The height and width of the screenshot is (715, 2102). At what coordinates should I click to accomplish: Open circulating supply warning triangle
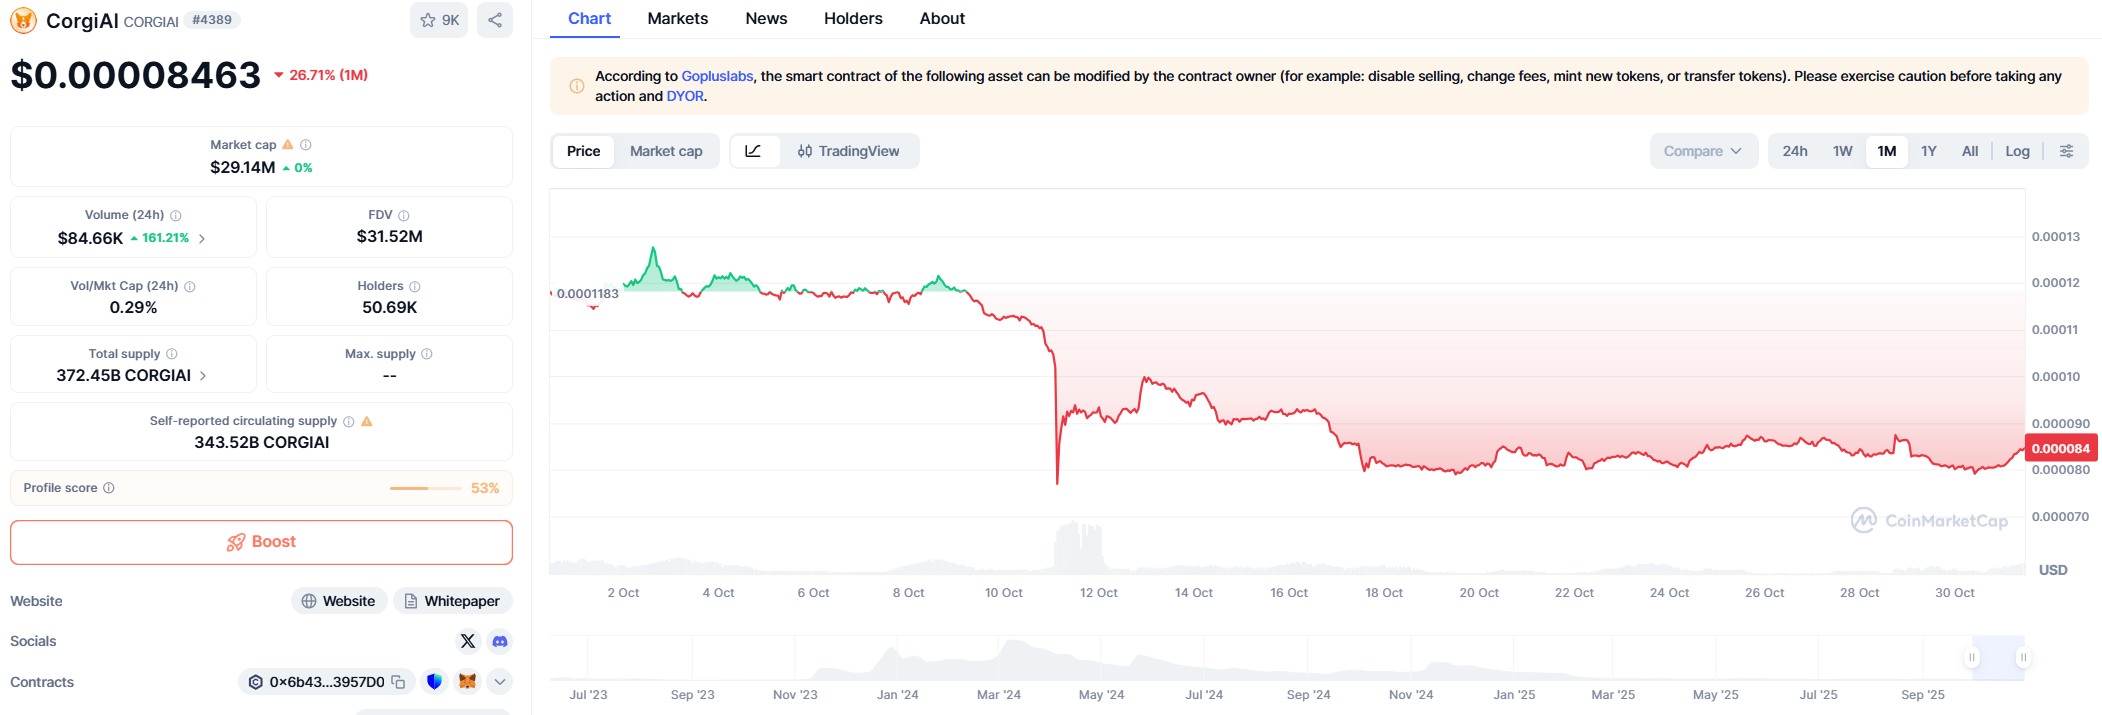pos(367,421)
